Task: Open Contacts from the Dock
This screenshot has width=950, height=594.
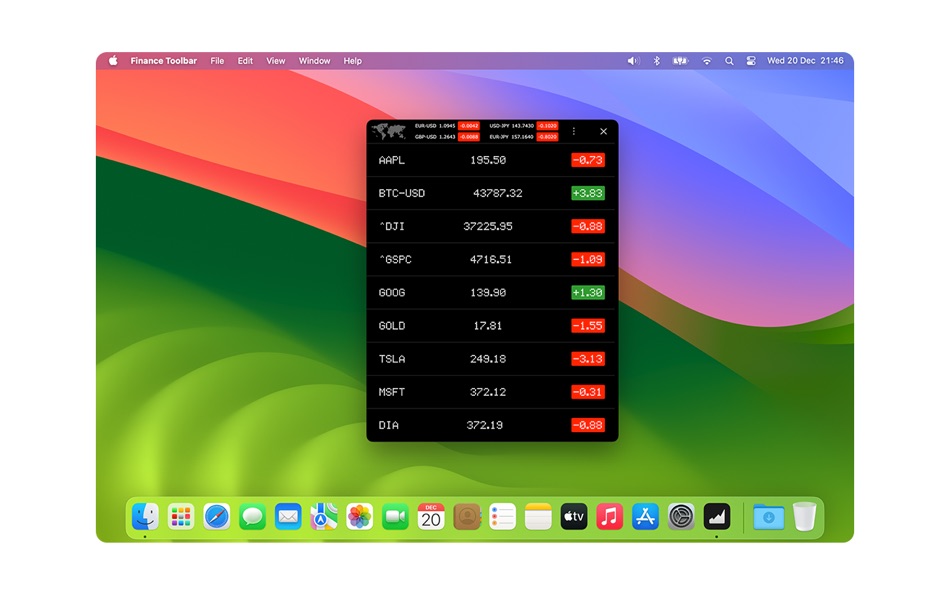Action: (467, 517)
